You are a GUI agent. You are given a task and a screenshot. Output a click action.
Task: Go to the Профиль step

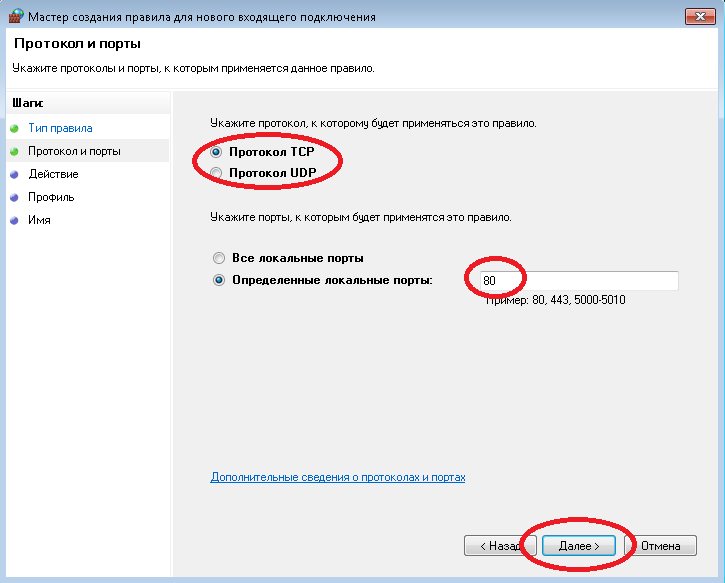(x=51, y=197)
